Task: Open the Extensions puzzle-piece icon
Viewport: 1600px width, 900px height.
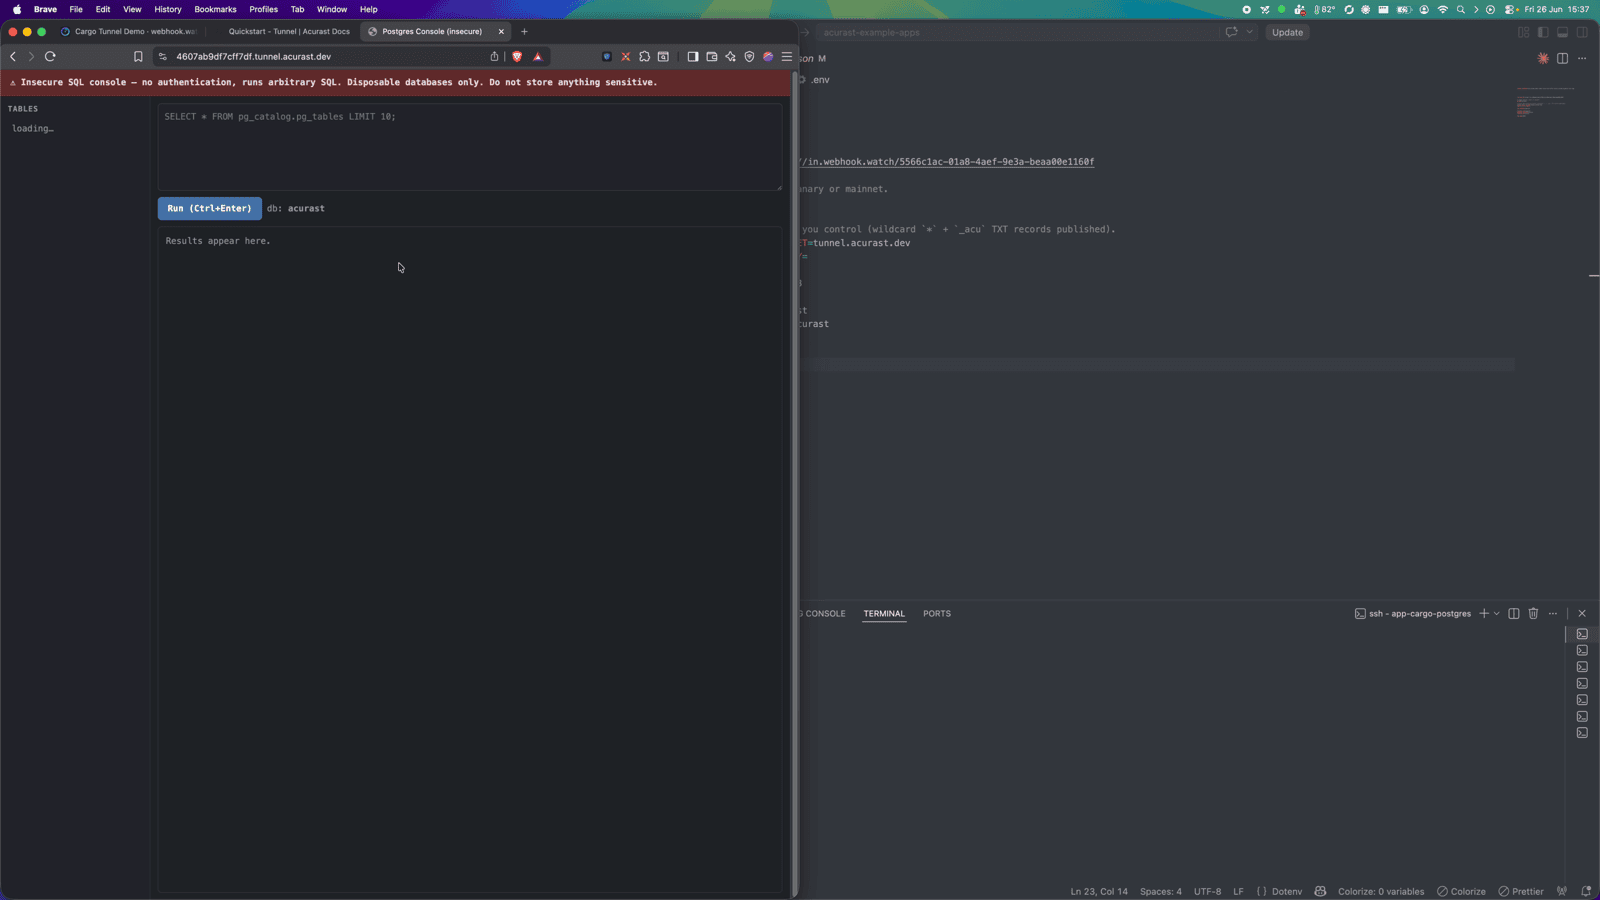Action: tap(644, 57)
